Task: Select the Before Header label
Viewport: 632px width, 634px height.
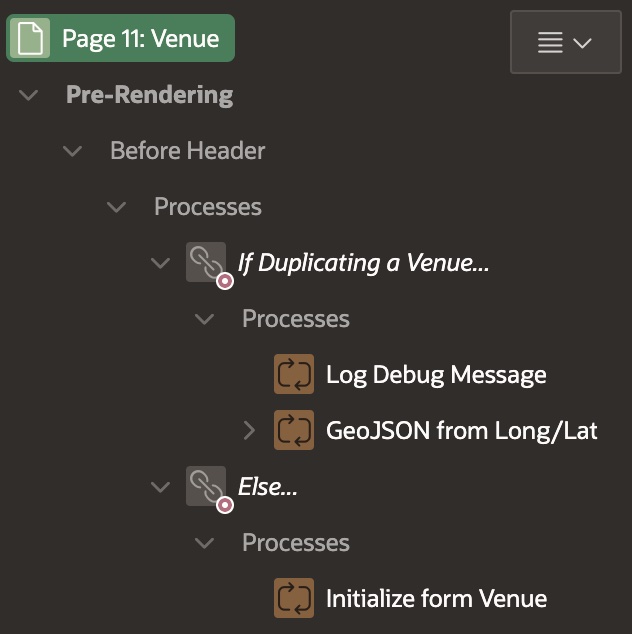Action: (x=187, y=151)
